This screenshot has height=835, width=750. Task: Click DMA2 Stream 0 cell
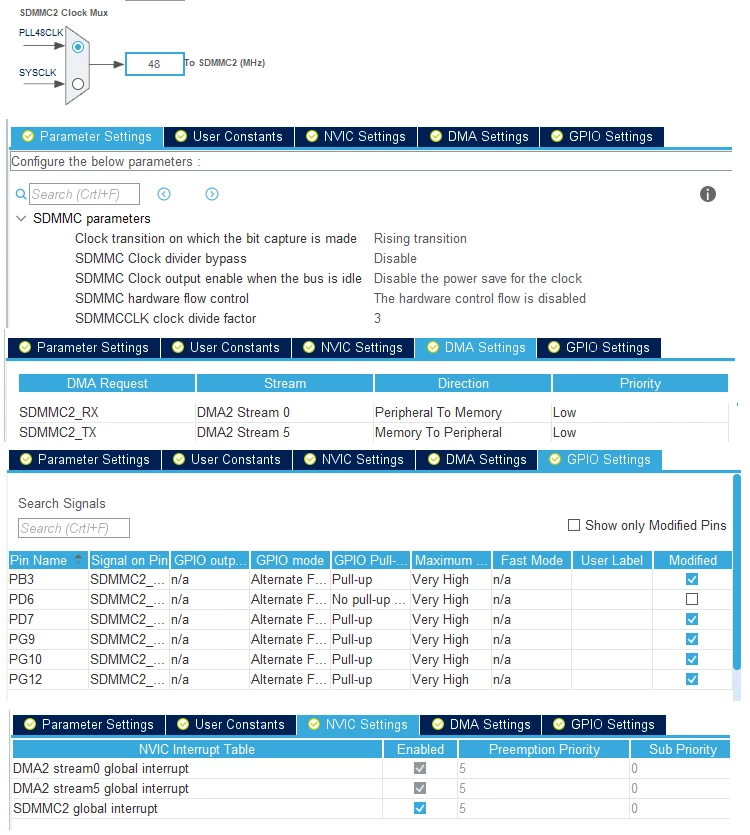pyautogui.click(x=284, y=413)
